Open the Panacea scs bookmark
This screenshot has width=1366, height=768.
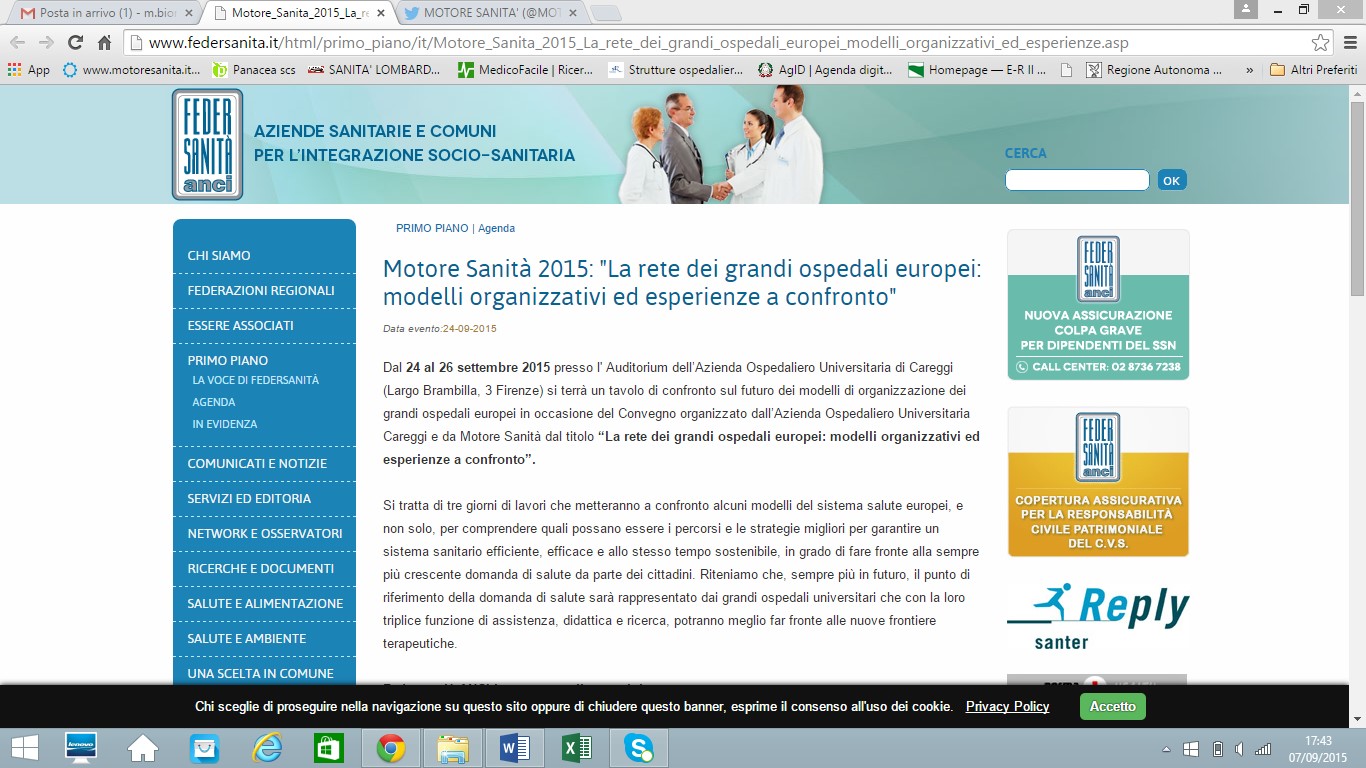click(x=253, y=70)
